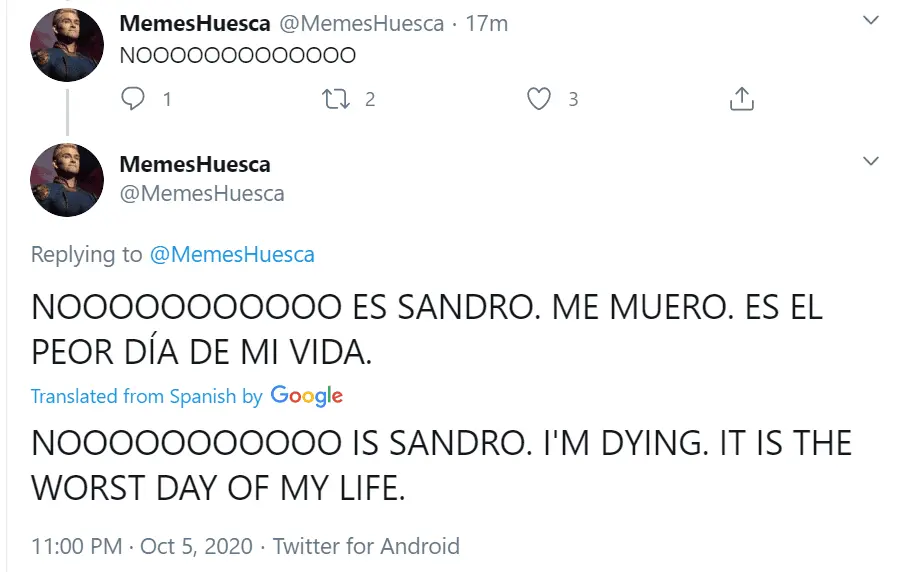Click the Translated from Spanish link
902x572 pixels.
pyautogui.click(x=133, y=396)
